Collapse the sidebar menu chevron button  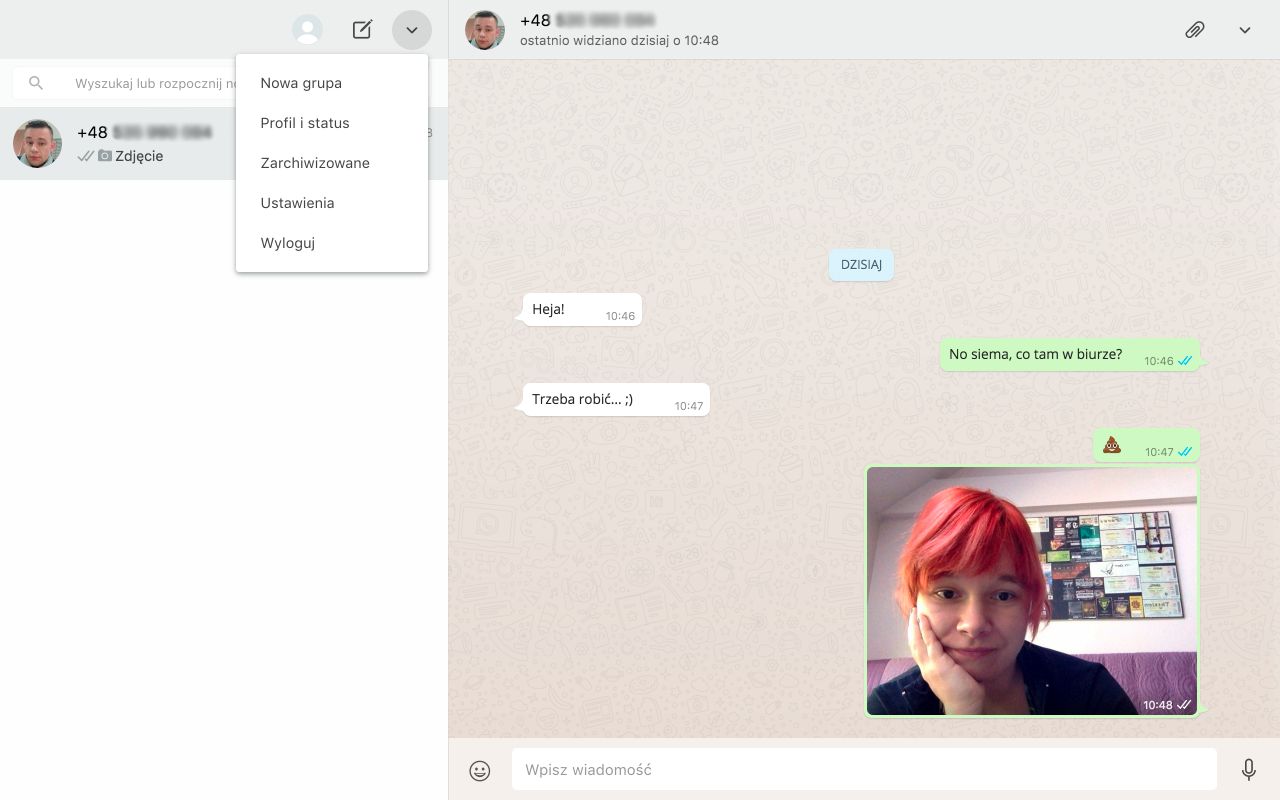(412, 30)
